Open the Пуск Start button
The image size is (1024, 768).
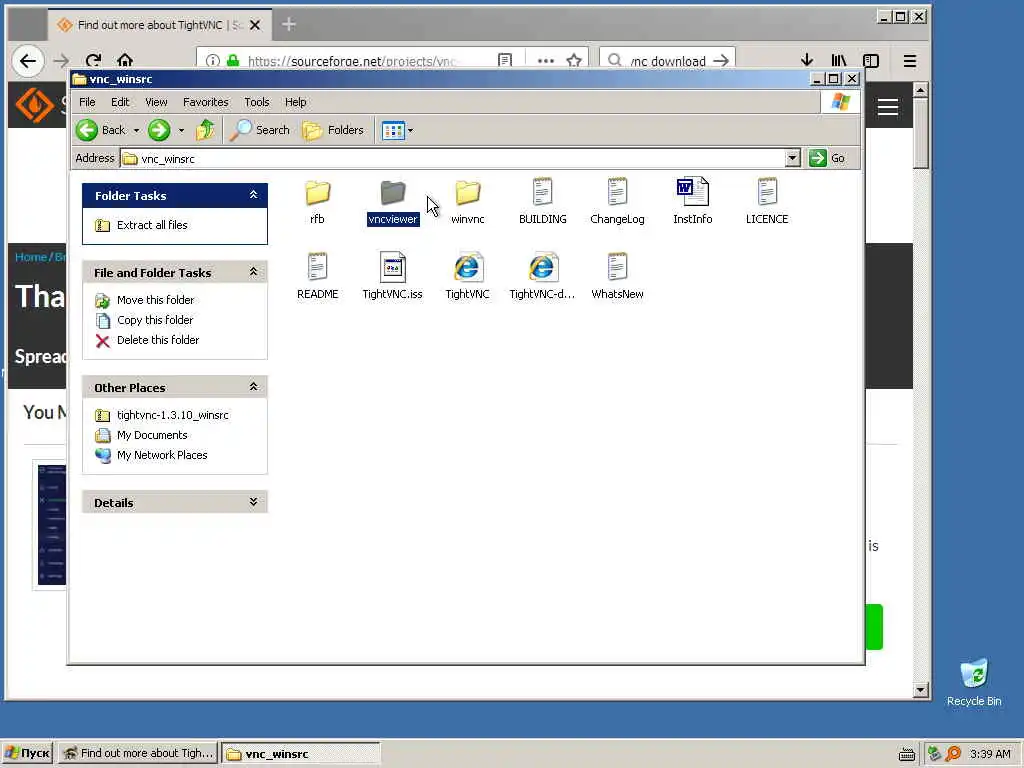27,753
